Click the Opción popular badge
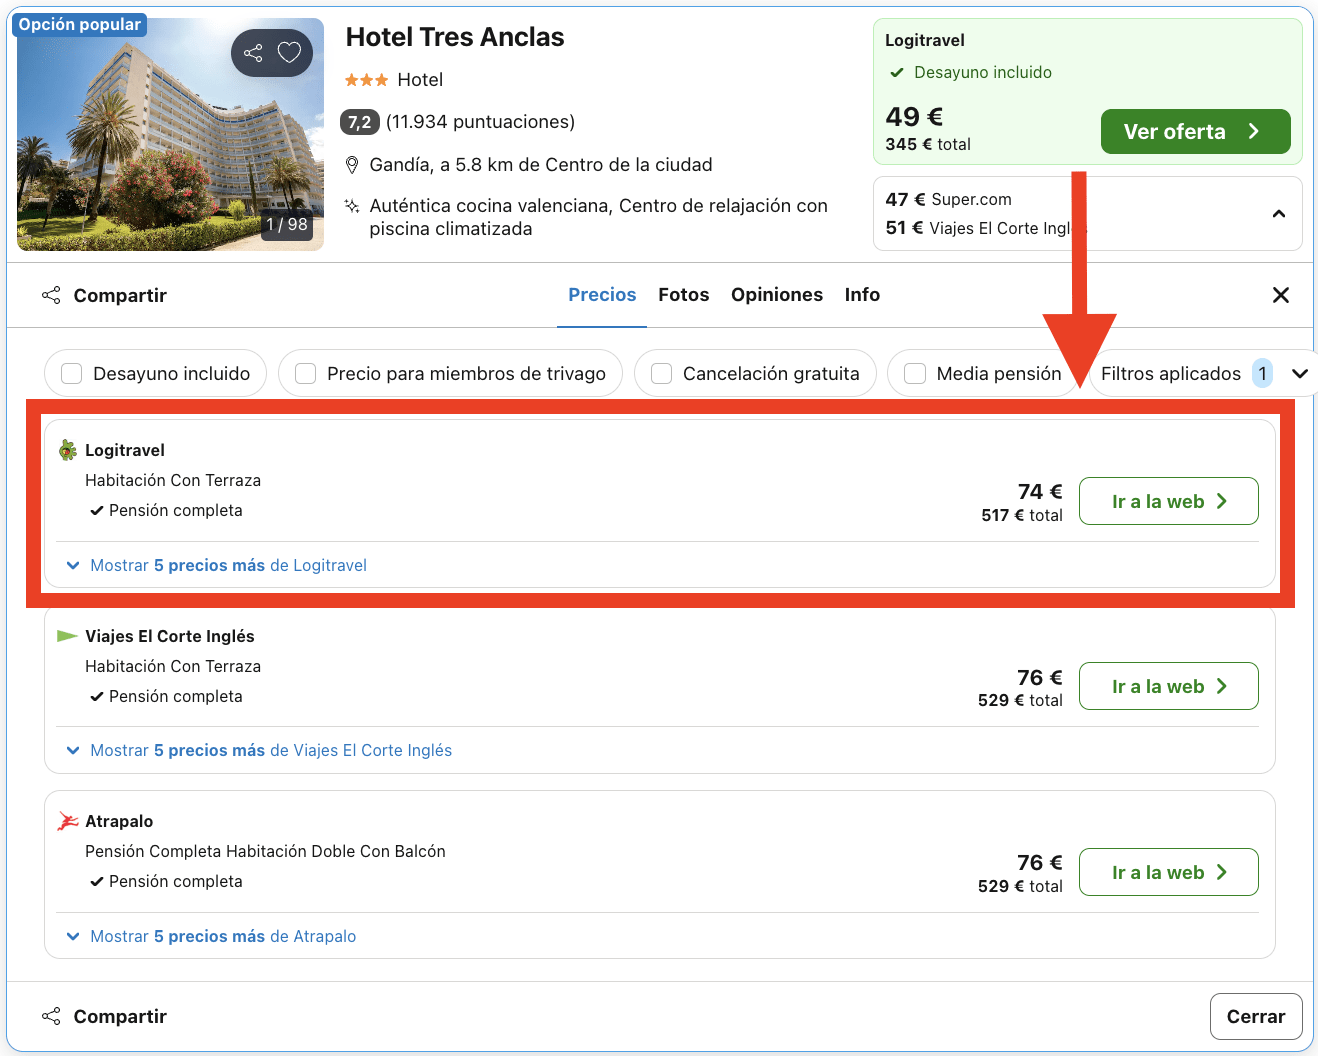 coord(80,25)
